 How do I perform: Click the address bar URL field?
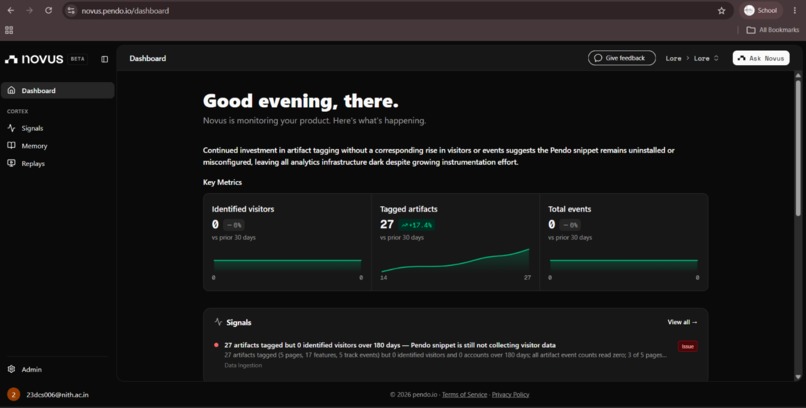(x=396, y=10)
